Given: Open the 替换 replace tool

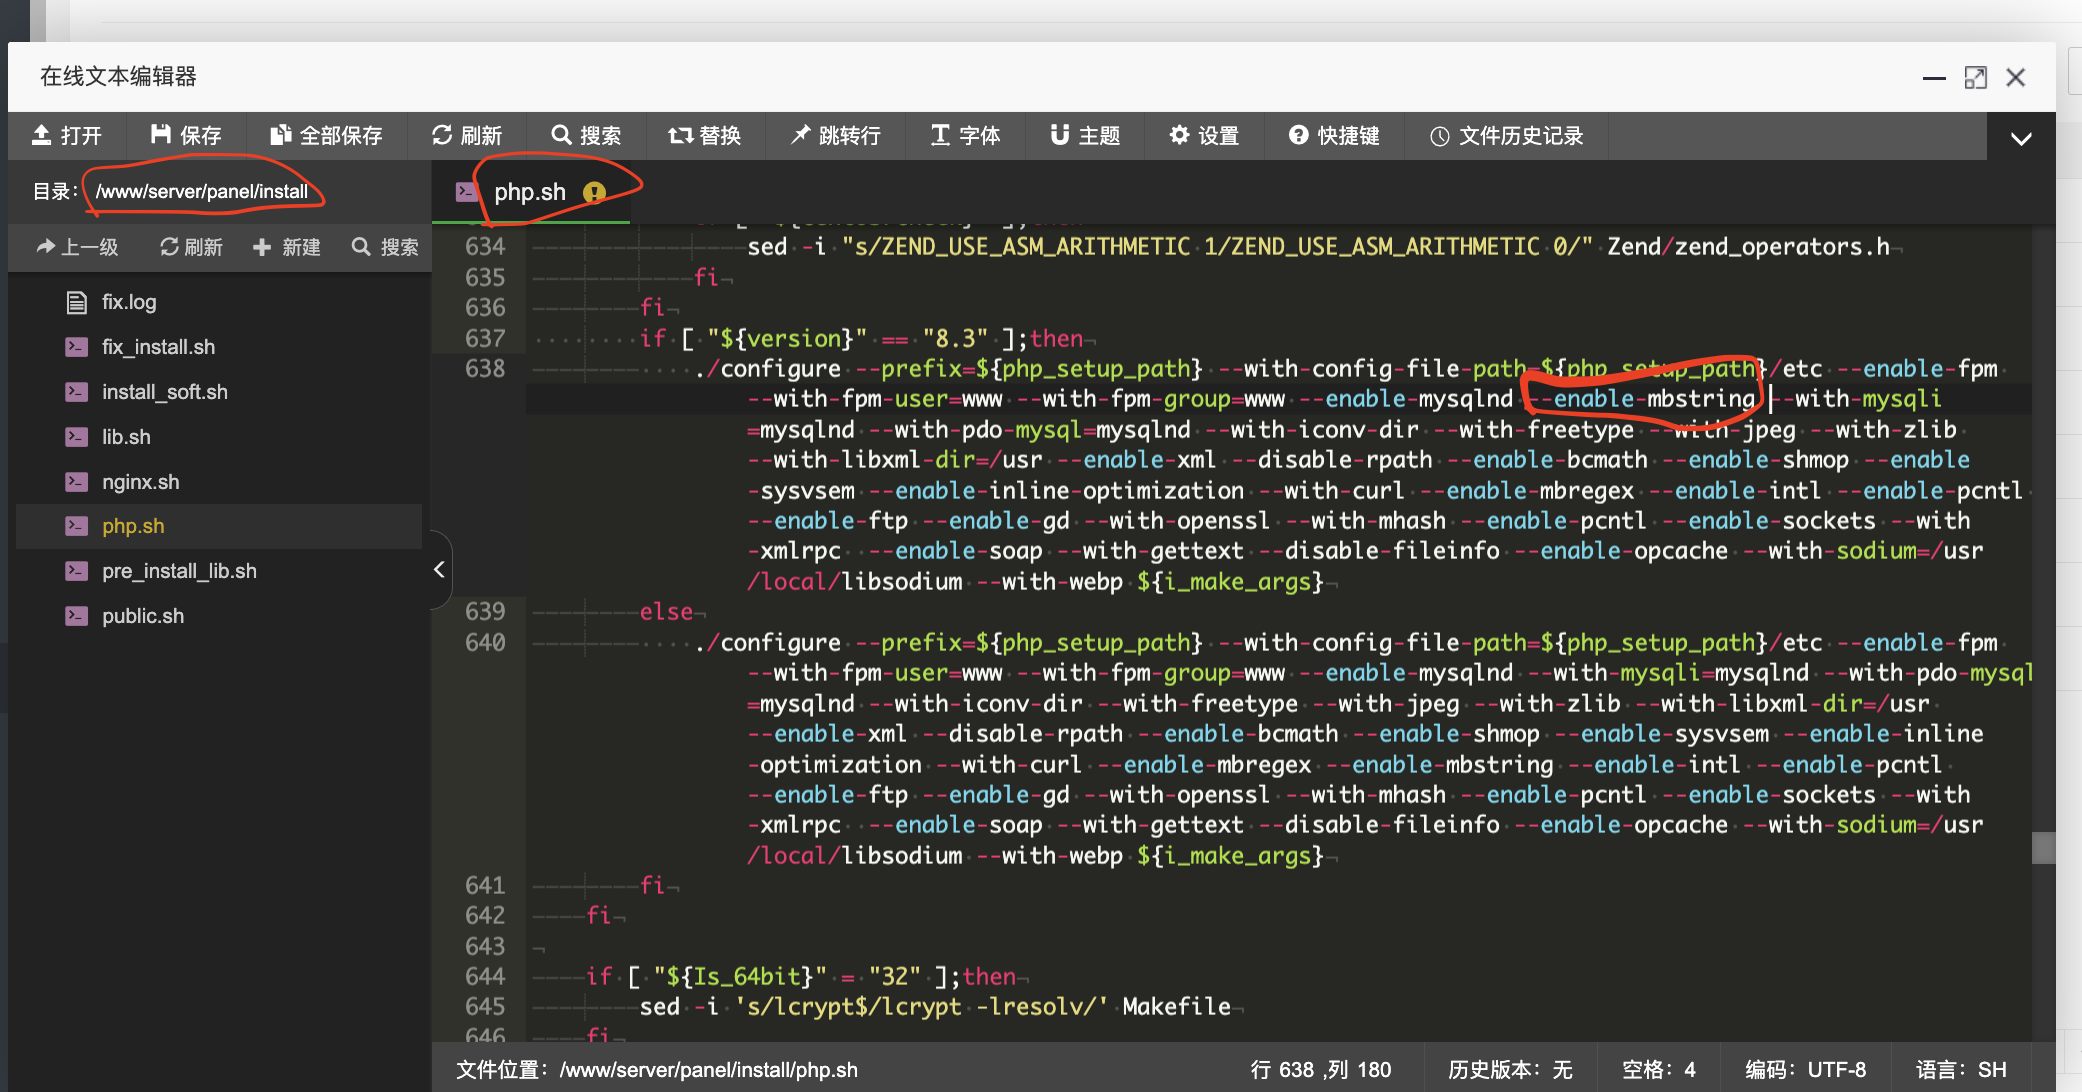Looking at the screenshot, I should point(705,136).
